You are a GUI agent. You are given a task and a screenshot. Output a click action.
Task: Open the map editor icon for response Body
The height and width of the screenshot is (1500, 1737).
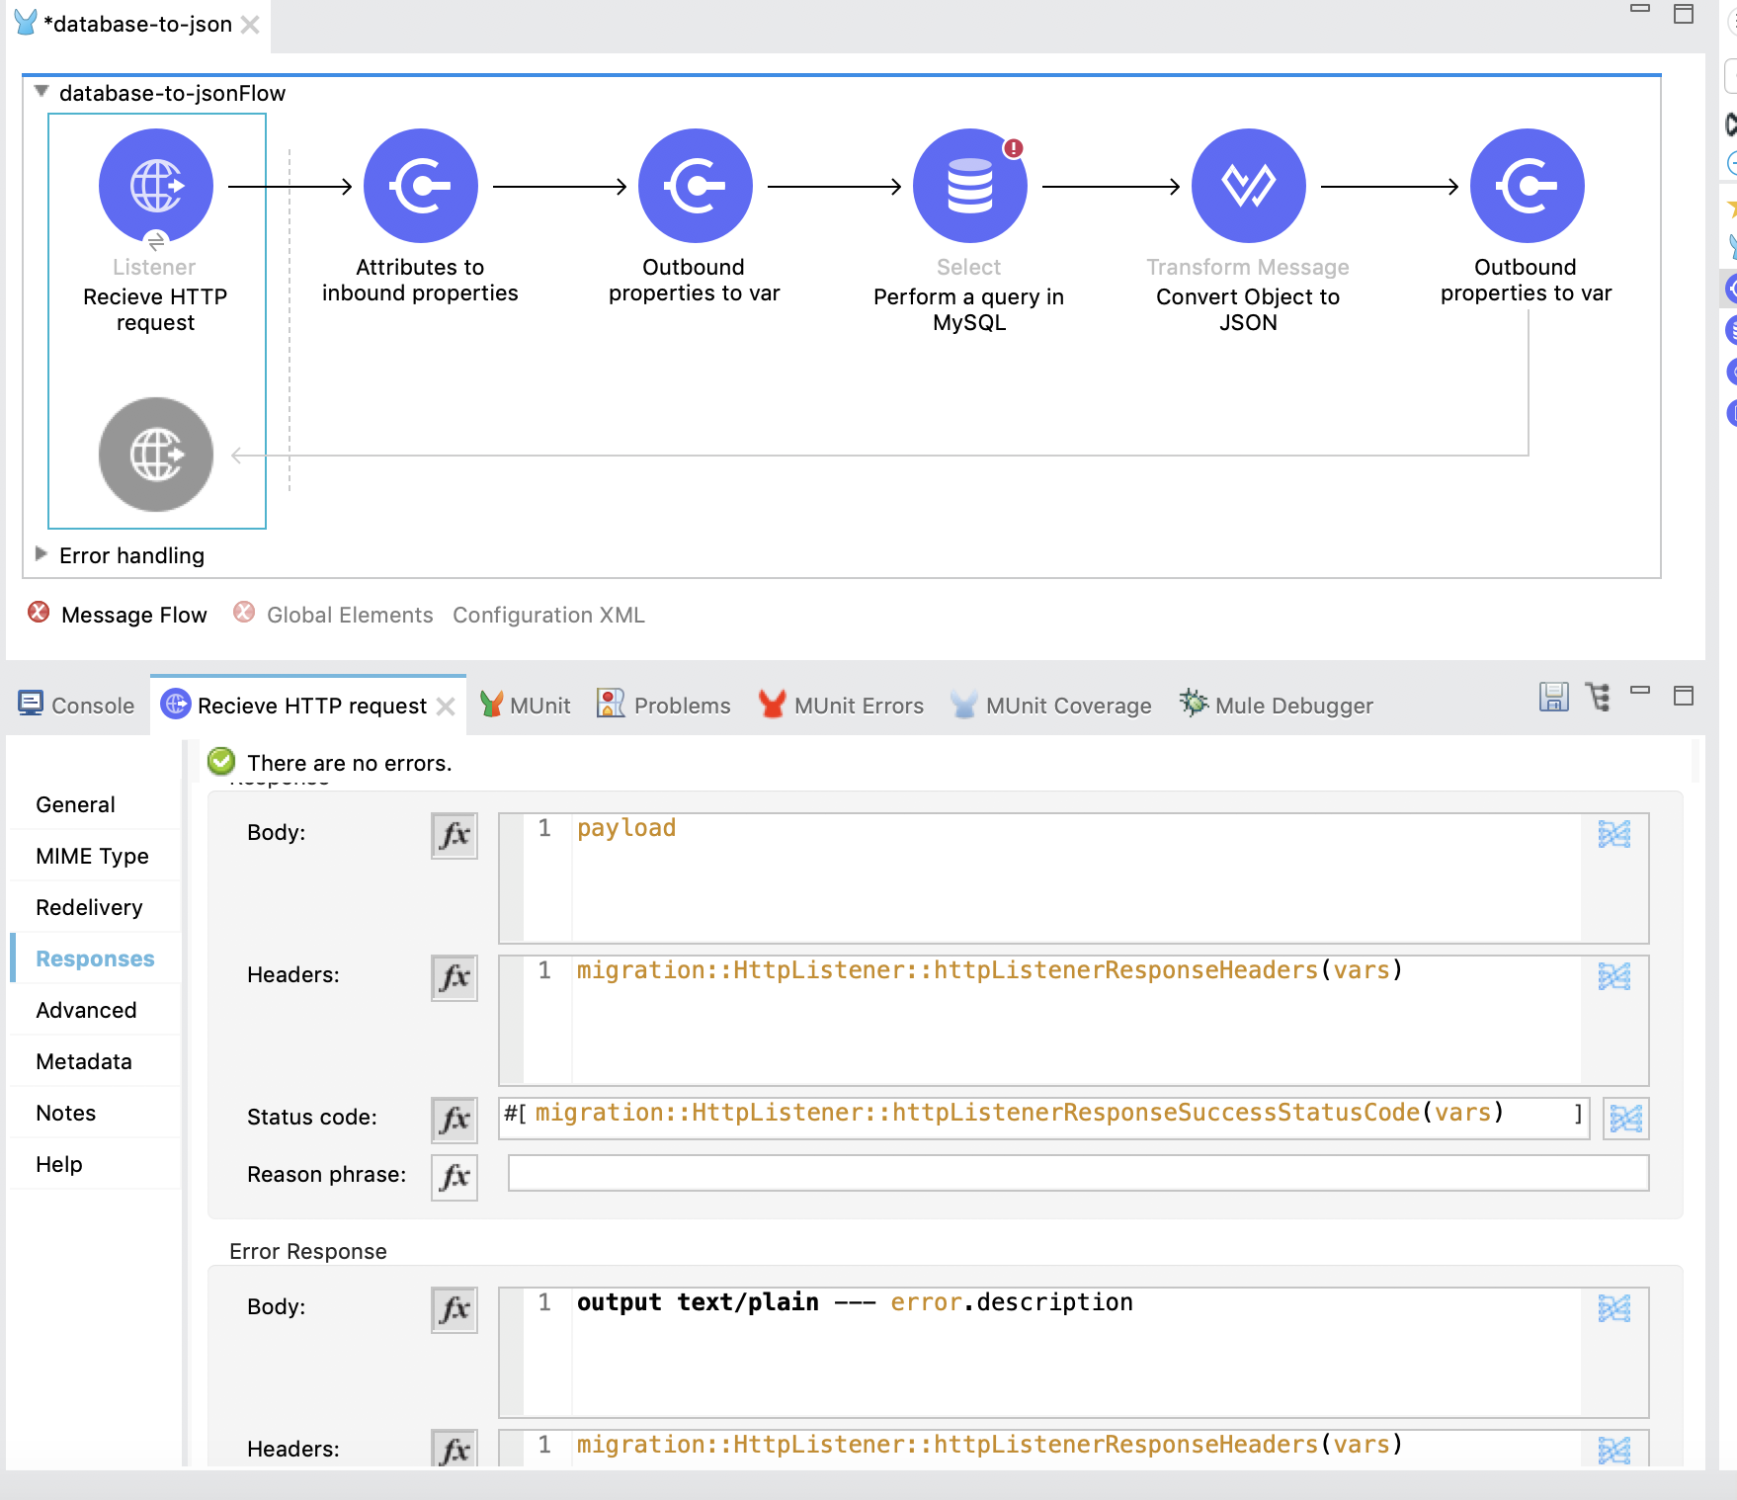(x=1613, y=834)
